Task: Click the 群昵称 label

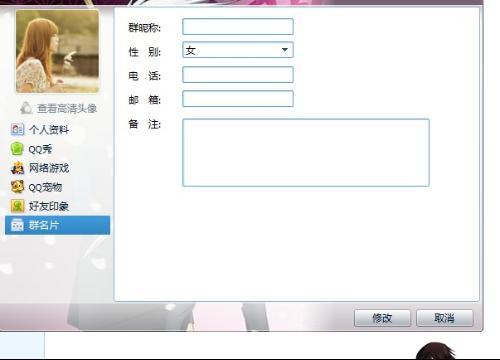Action: [144, 28]
